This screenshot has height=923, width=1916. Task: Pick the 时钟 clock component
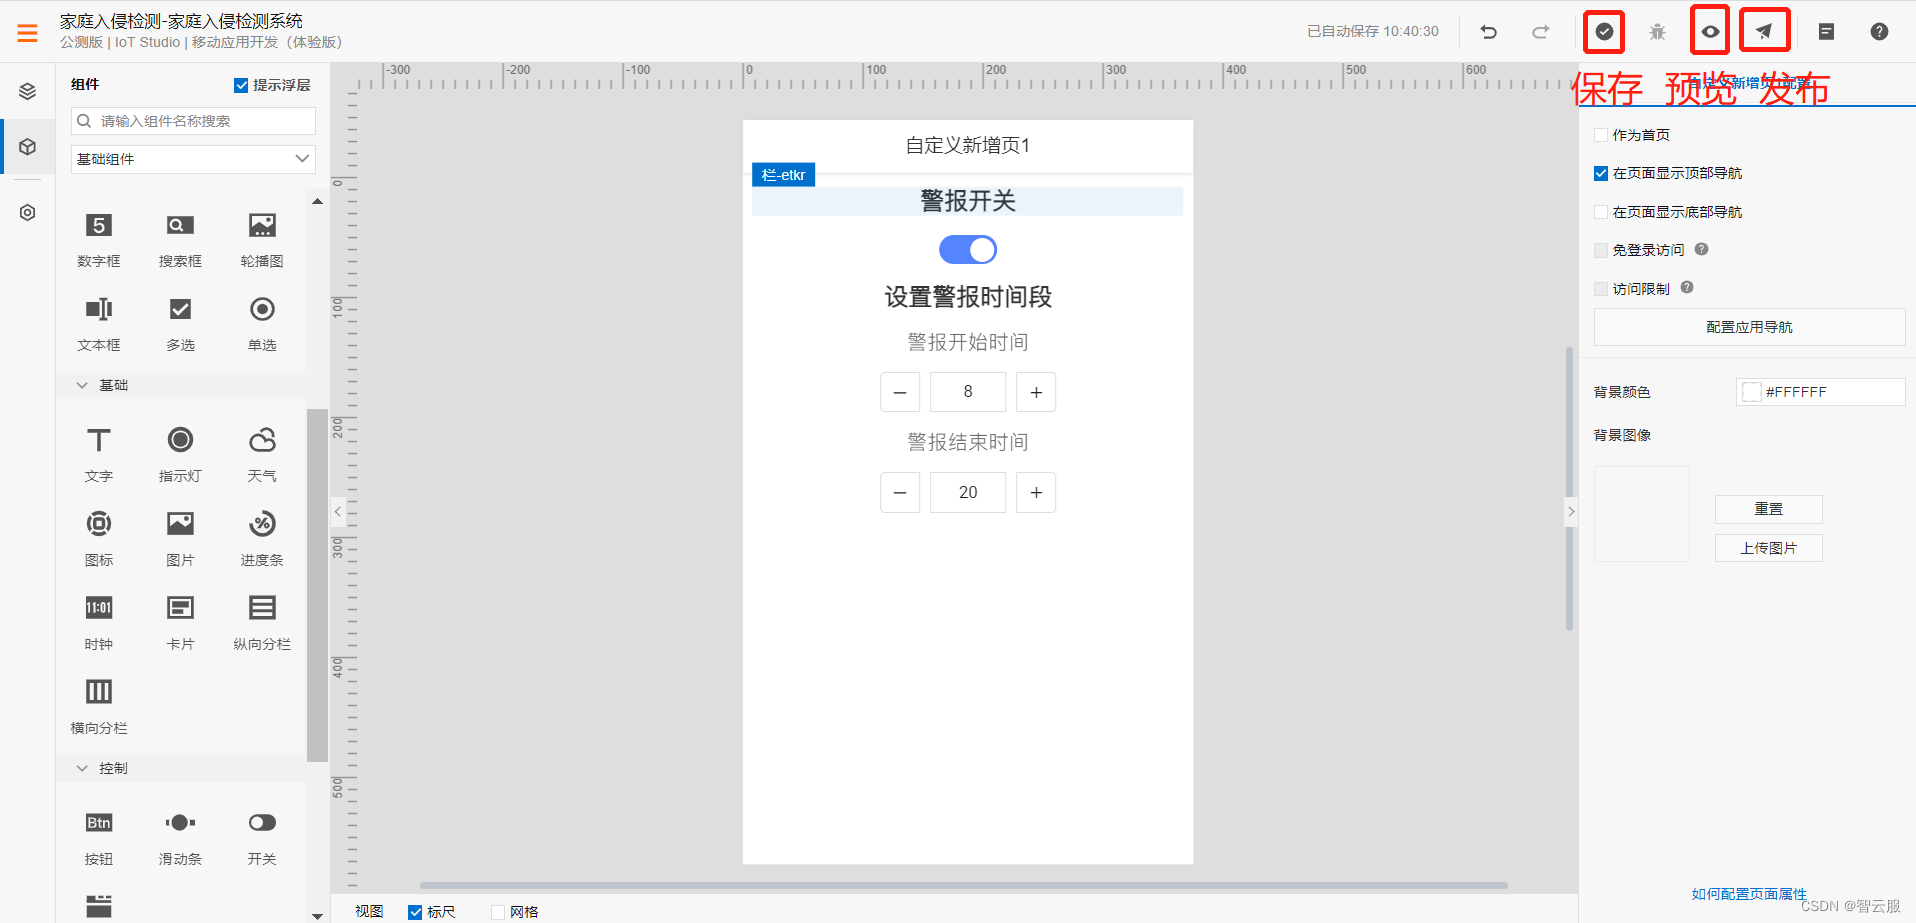point(99,623)
